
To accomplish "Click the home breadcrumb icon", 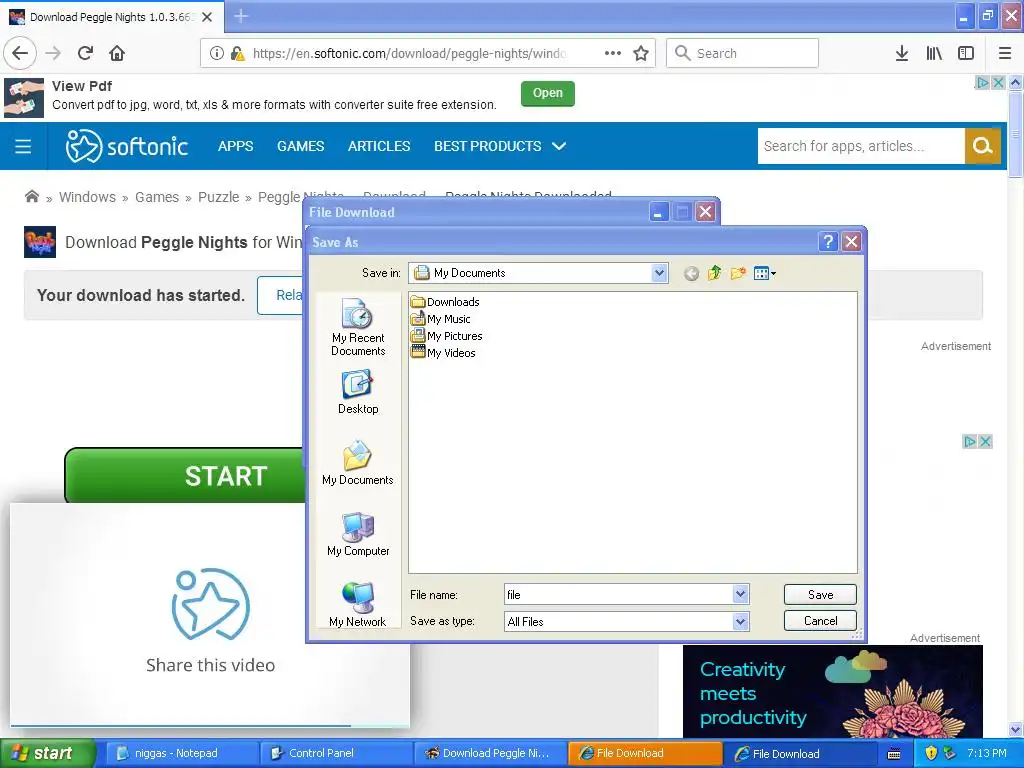I will (31, 197).
